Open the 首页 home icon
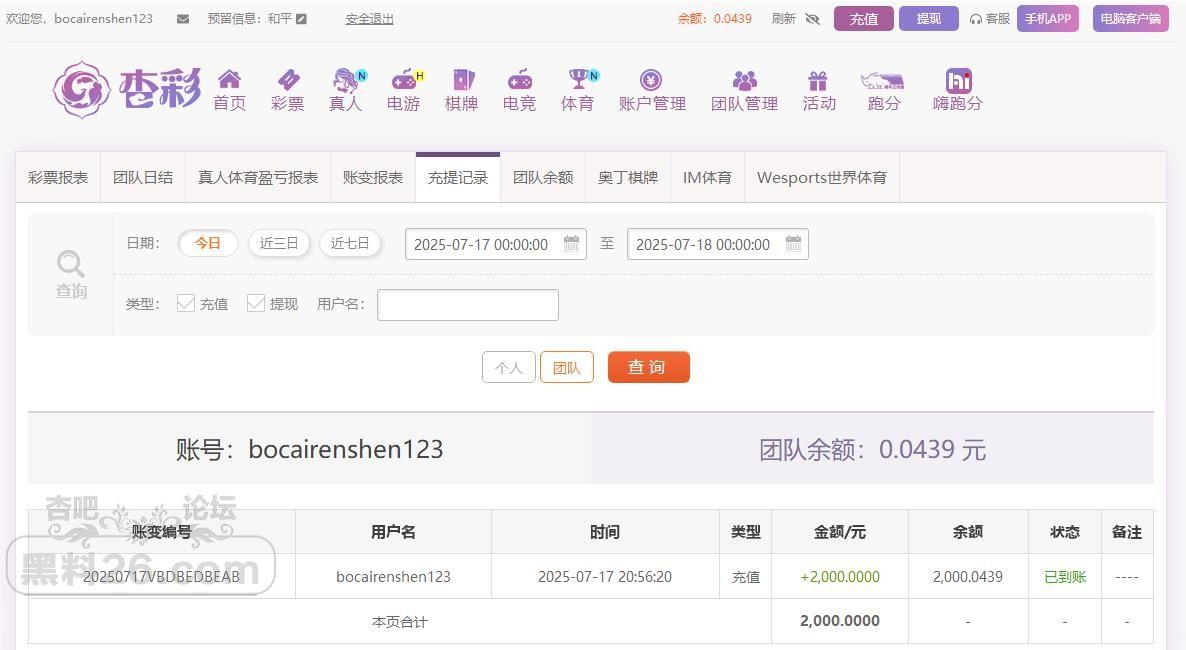 coord(229,79)
